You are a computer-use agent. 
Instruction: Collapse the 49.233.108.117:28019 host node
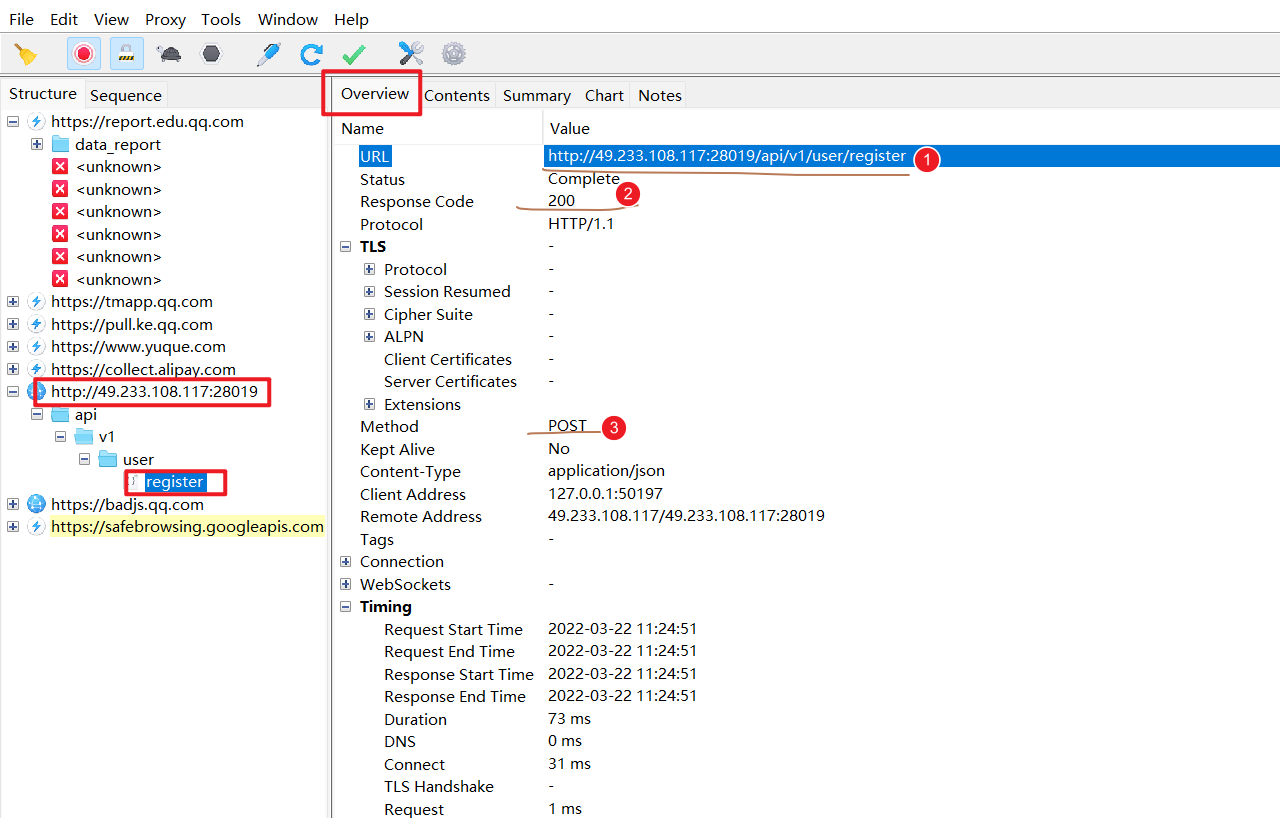click(13, 392)
